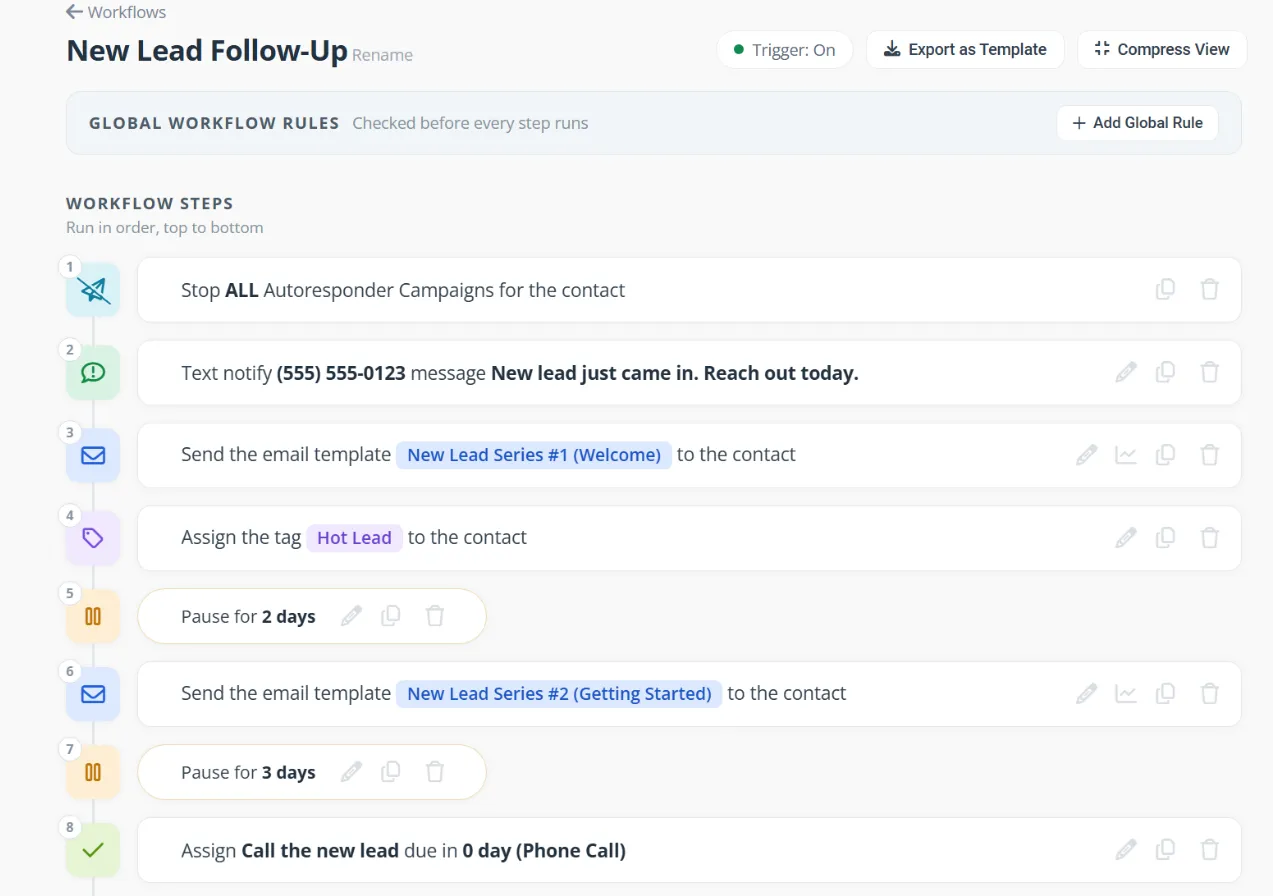Delete the Stop ALL Autoresponder step
This screenshot has height=896, width=1273.
(1209, 290)
